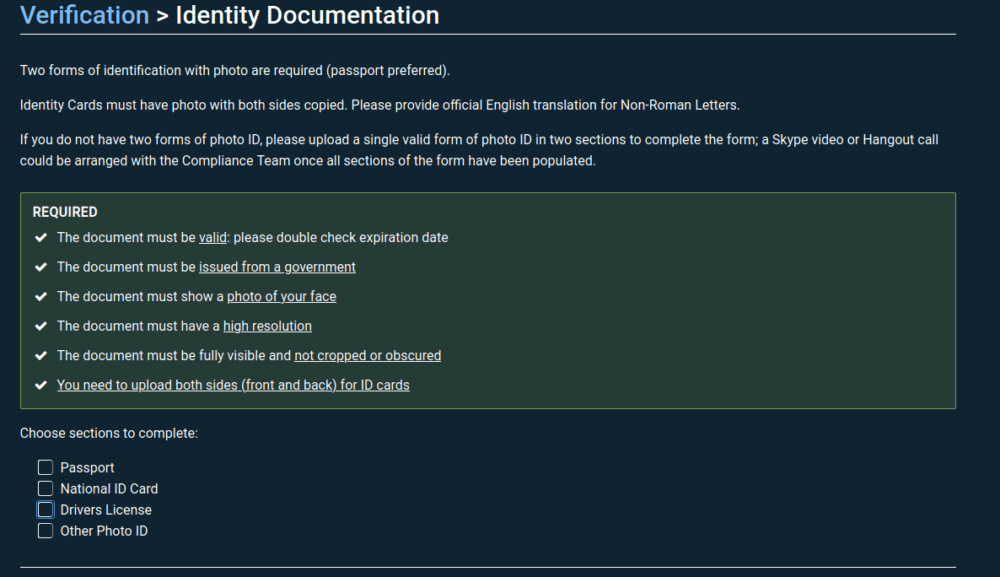Click the Verification breadcrumb link
This screenshot has width=1000, height=577.
coord(84,16)
